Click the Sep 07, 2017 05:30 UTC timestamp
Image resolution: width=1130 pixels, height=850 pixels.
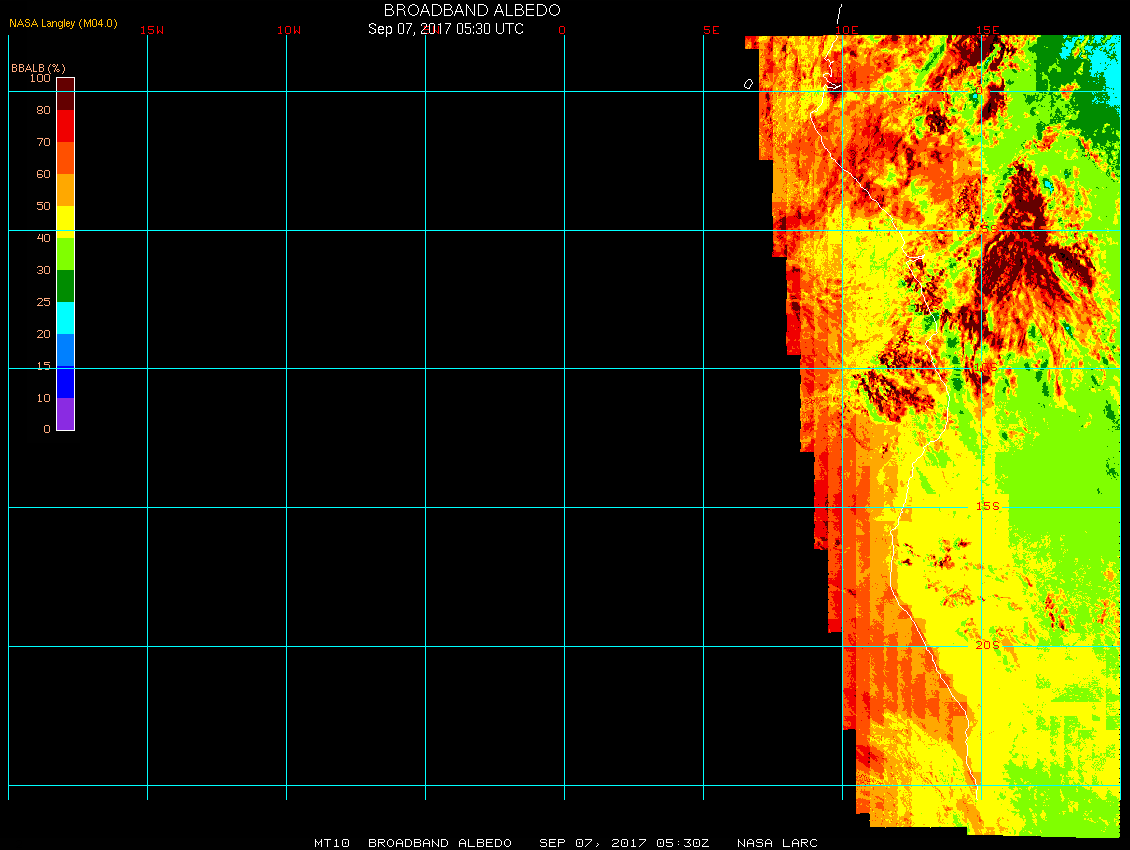(445, 29)
